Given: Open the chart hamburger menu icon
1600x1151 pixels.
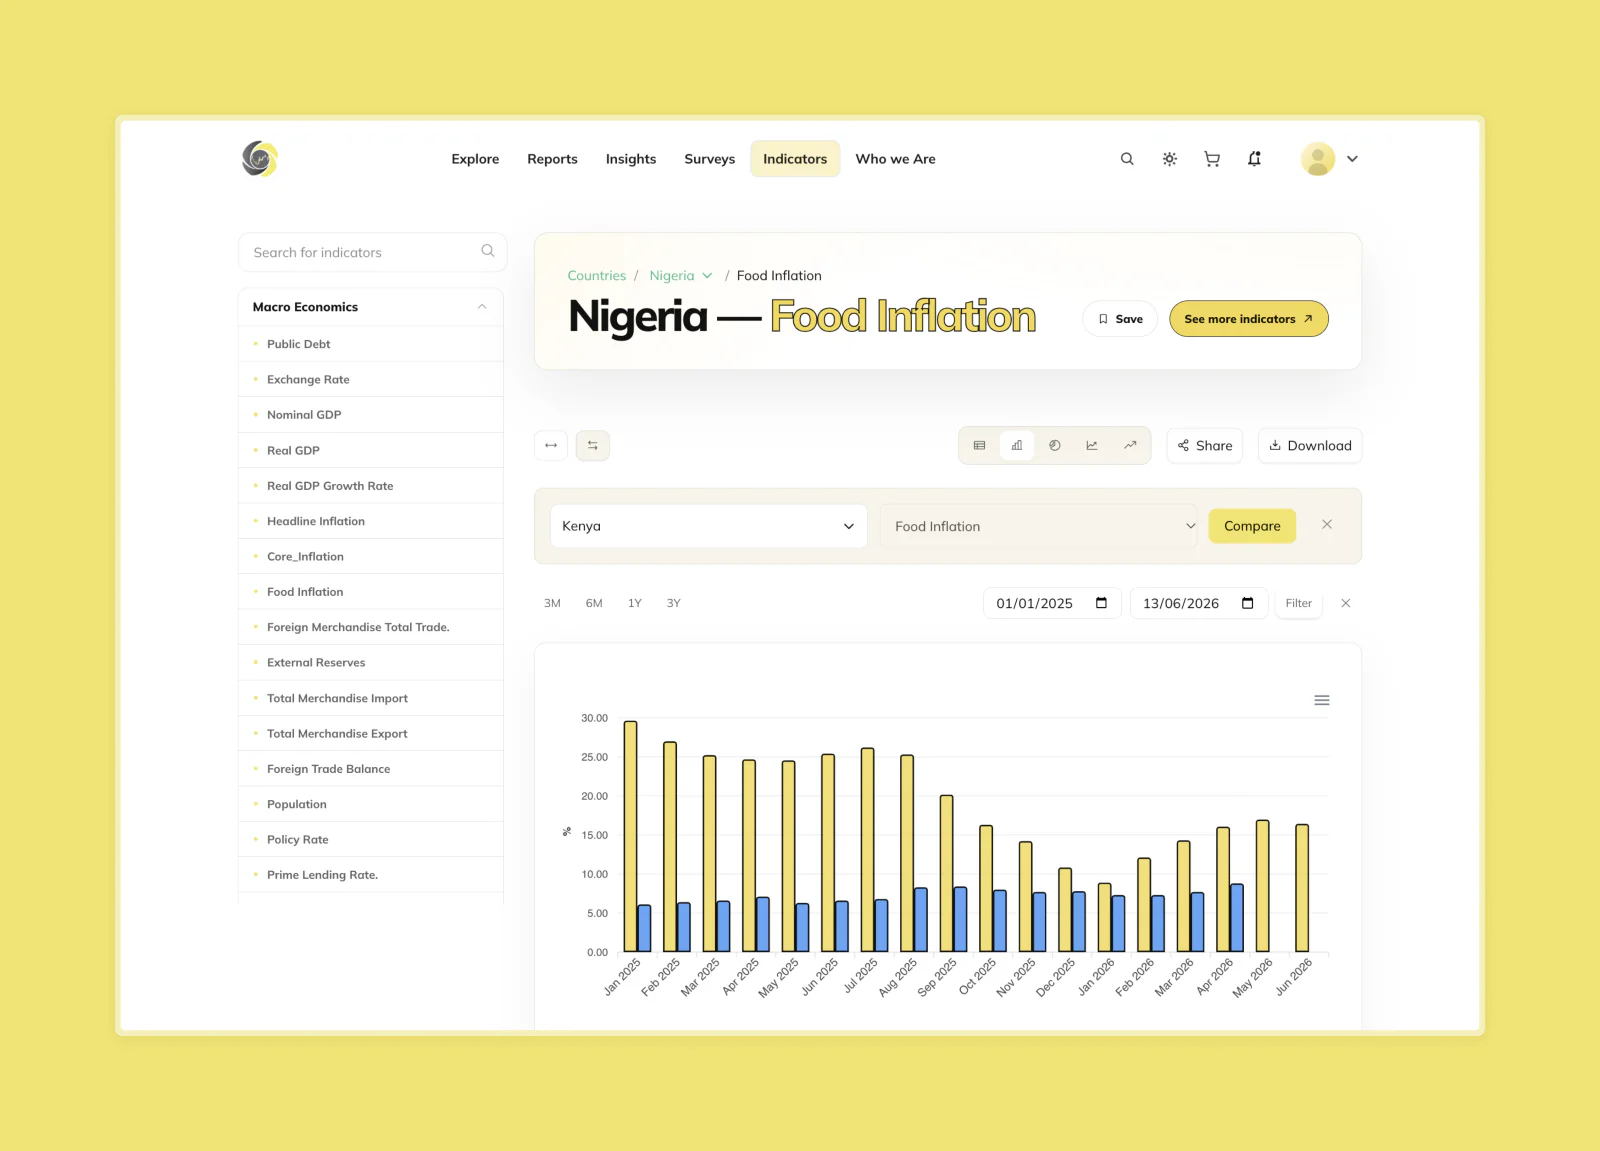Looking at the screenshot, I should point(1322,700).
